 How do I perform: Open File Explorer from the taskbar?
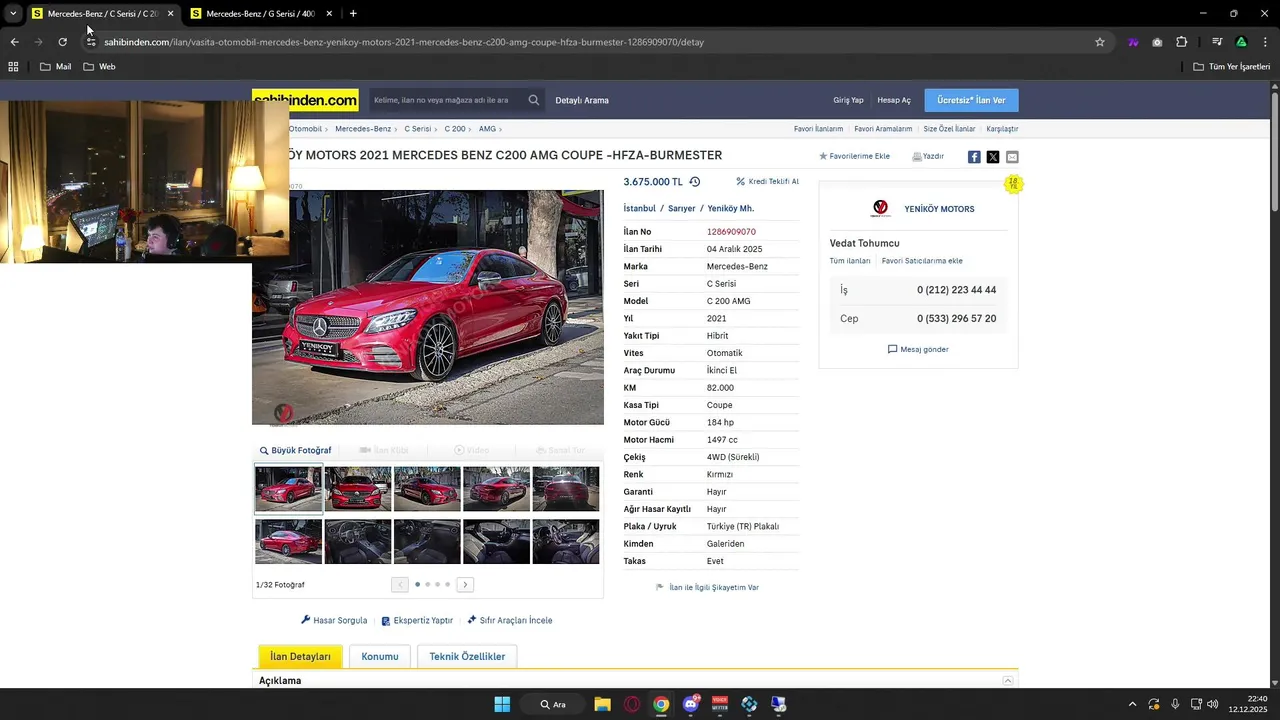[x=602, y=704]
